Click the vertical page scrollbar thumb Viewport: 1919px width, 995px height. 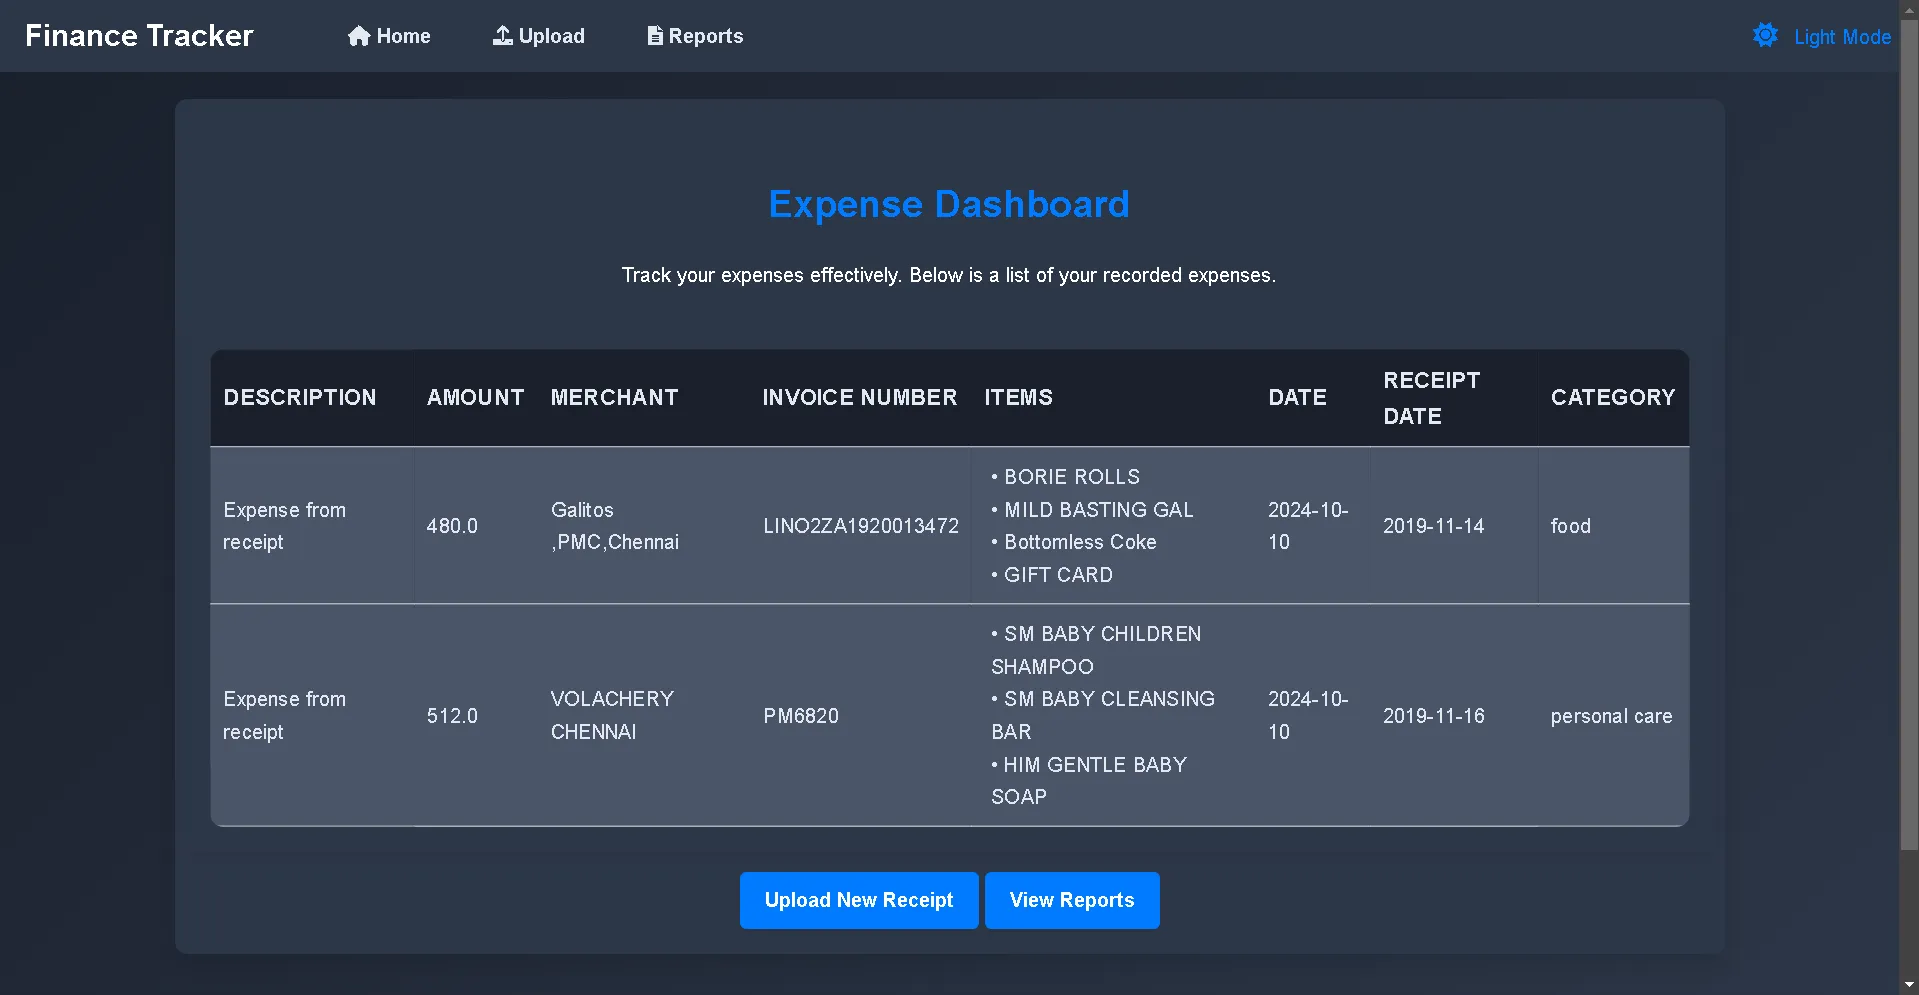tap(1909, 435)
